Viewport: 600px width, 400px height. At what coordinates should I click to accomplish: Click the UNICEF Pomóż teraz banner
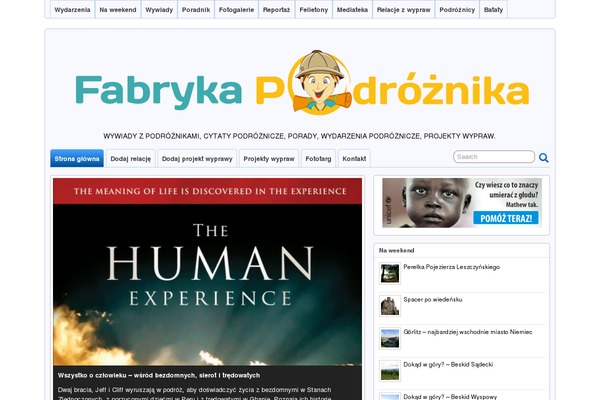pos(462,203)
